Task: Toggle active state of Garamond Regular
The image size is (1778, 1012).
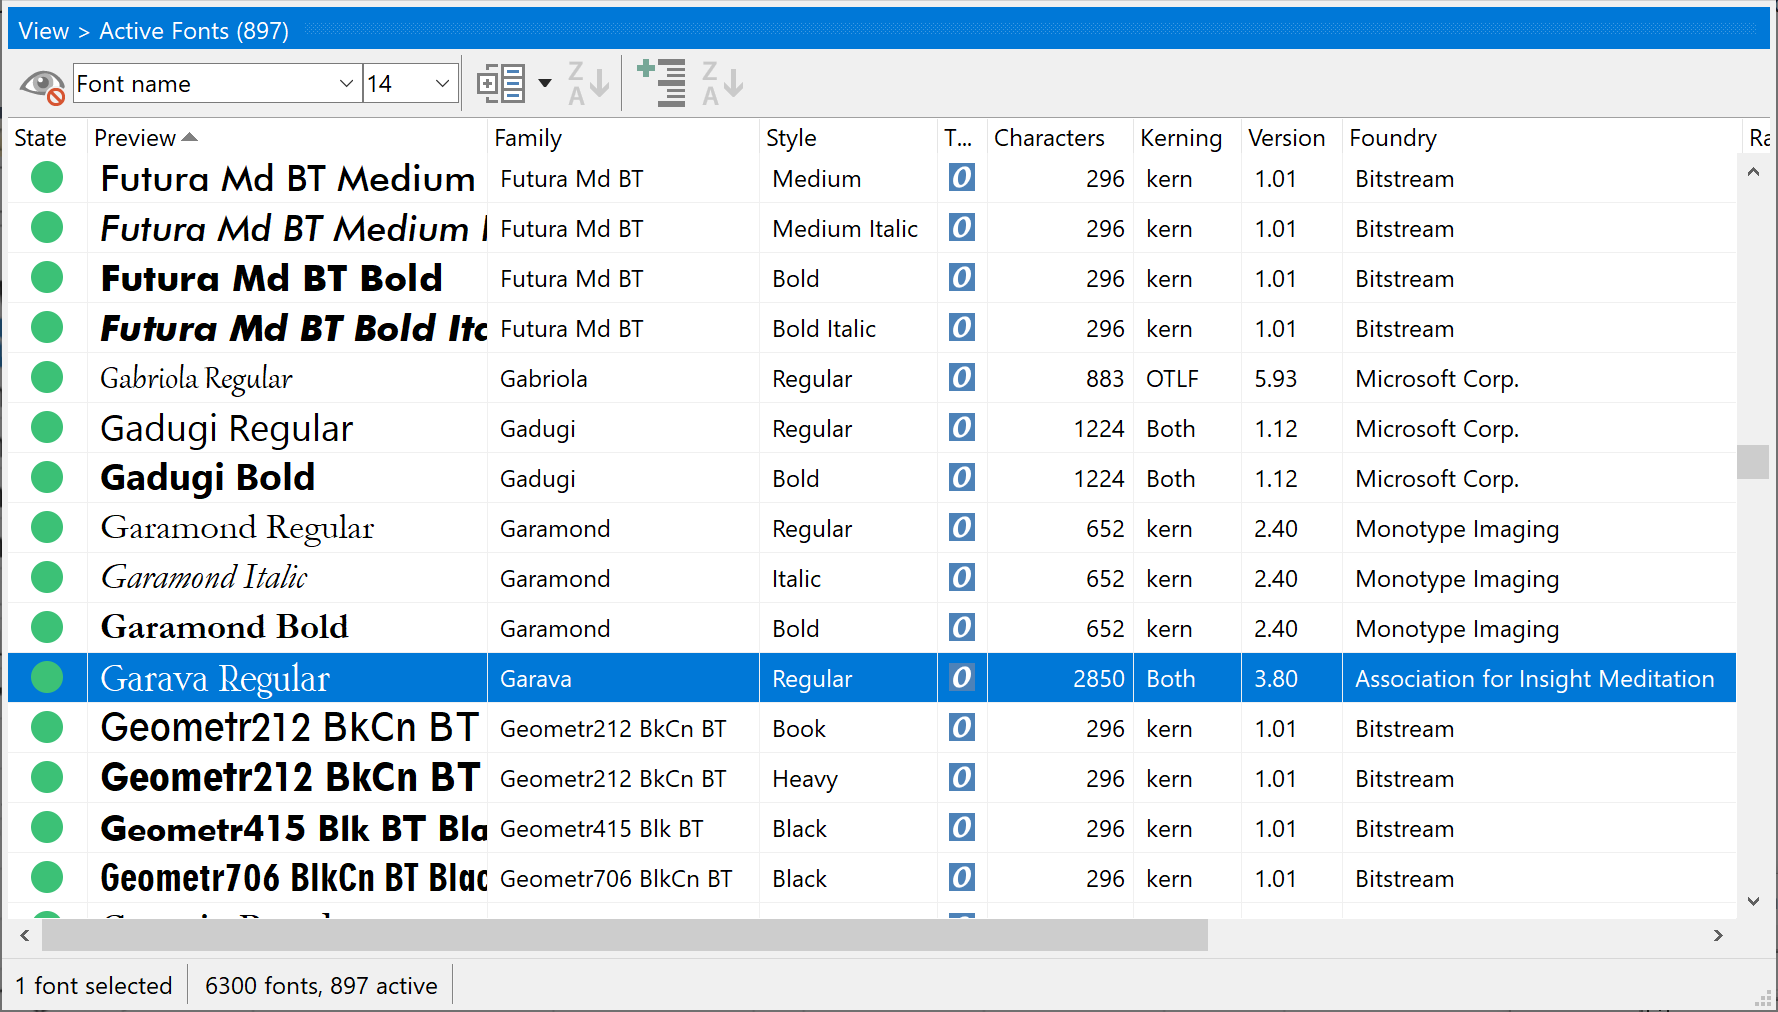Action: coord(47,528)
